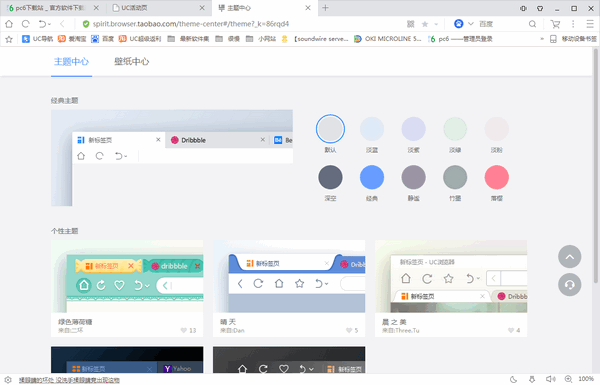Click the shirt skin icon in title bar
The width and height of the screenshot is (600, 385).
540,8
